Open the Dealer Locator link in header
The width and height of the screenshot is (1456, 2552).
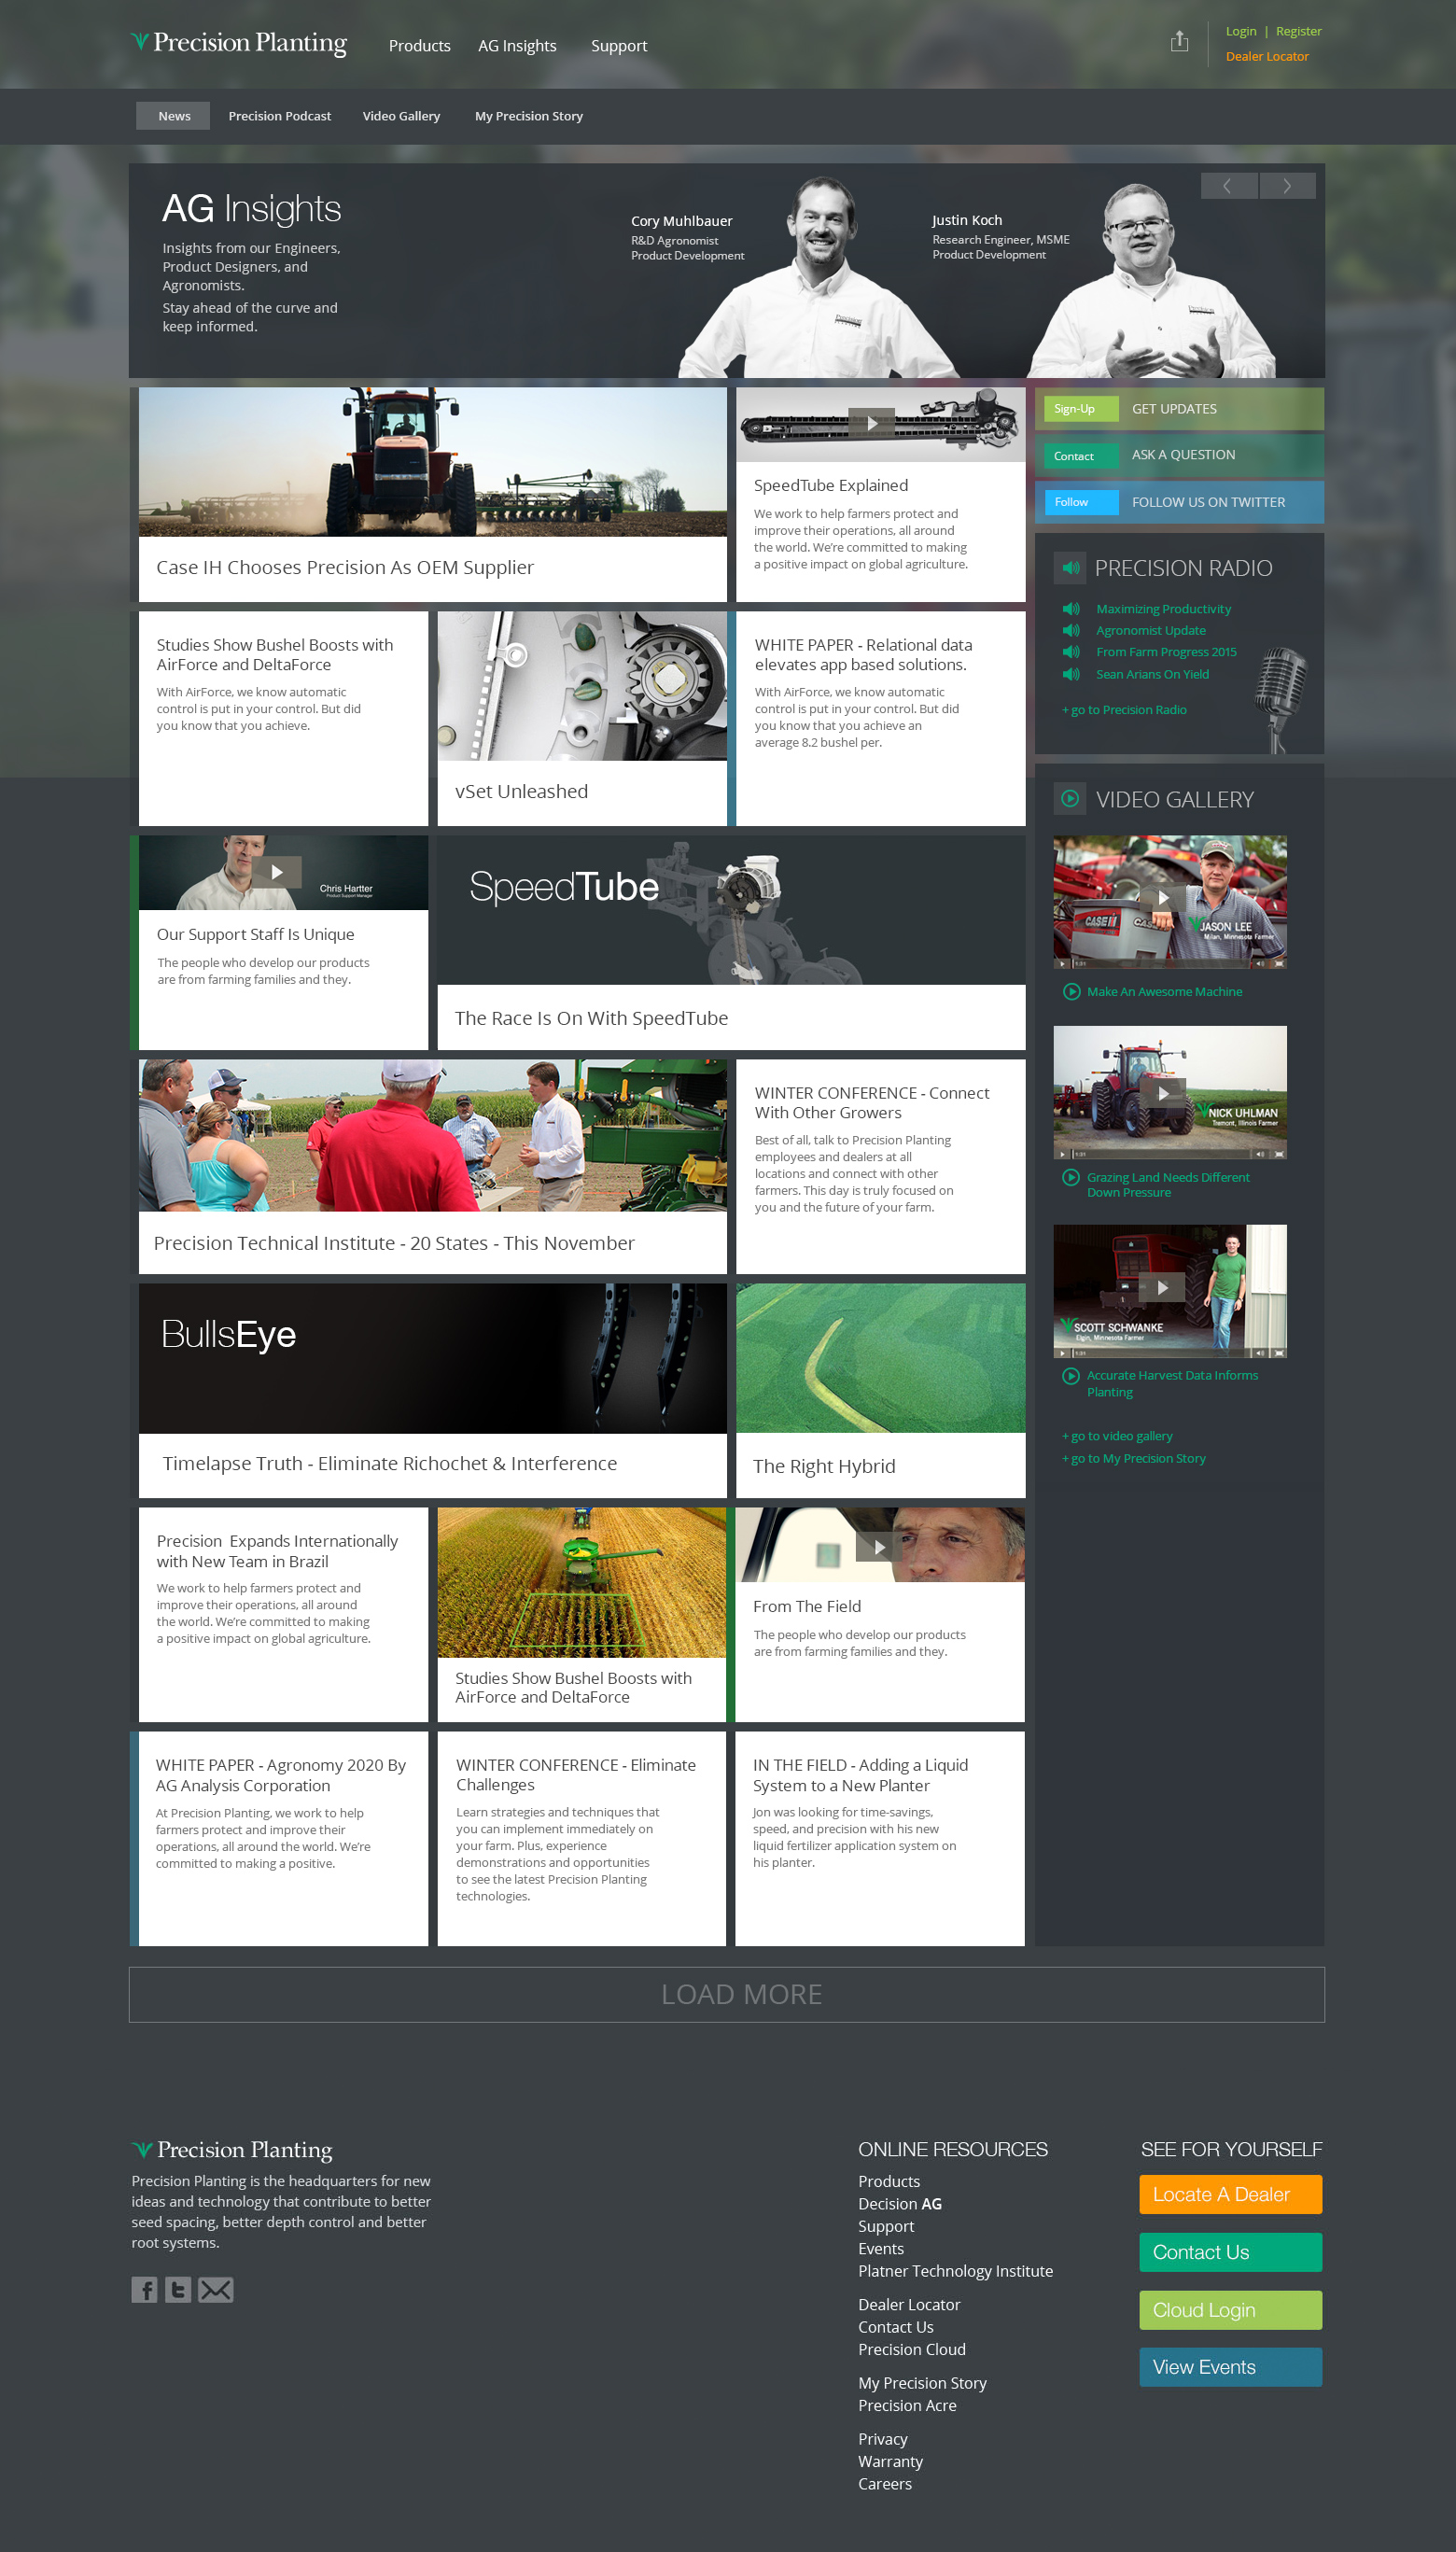(x=1266, y=57)
